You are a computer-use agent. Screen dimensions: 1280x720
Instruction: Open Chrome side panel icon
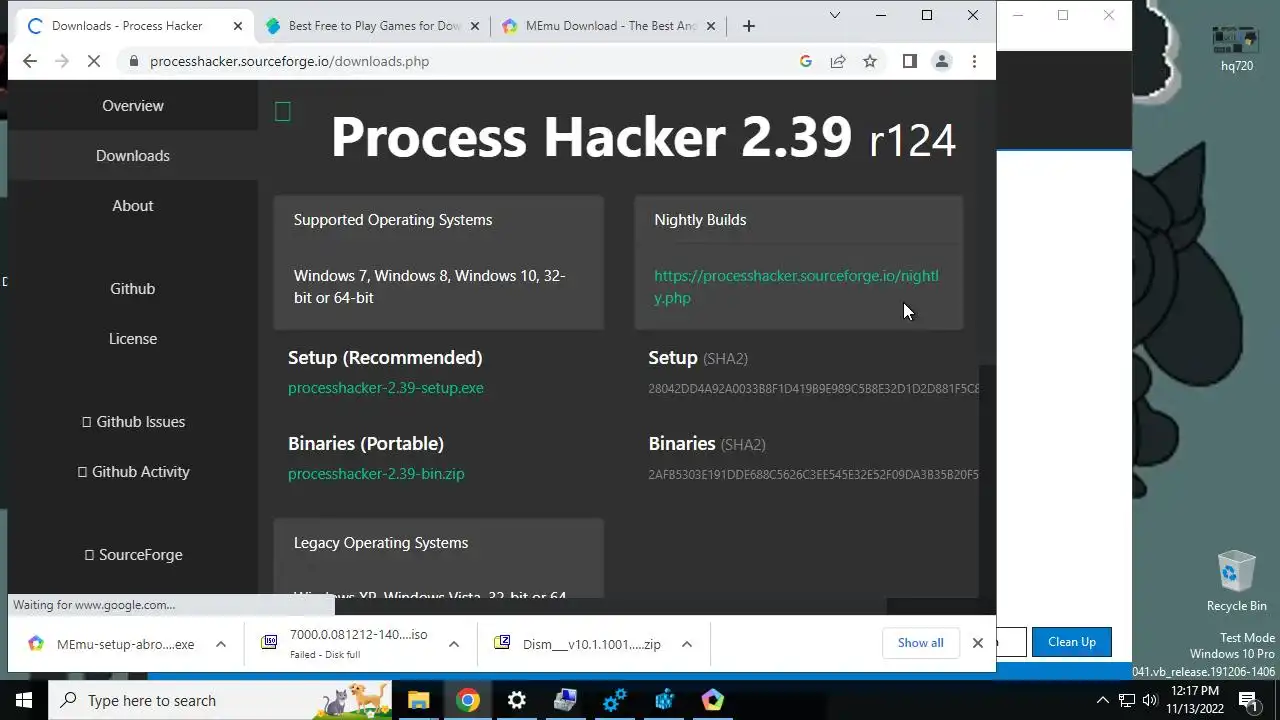pyautogui.click(x=909, y=61)
